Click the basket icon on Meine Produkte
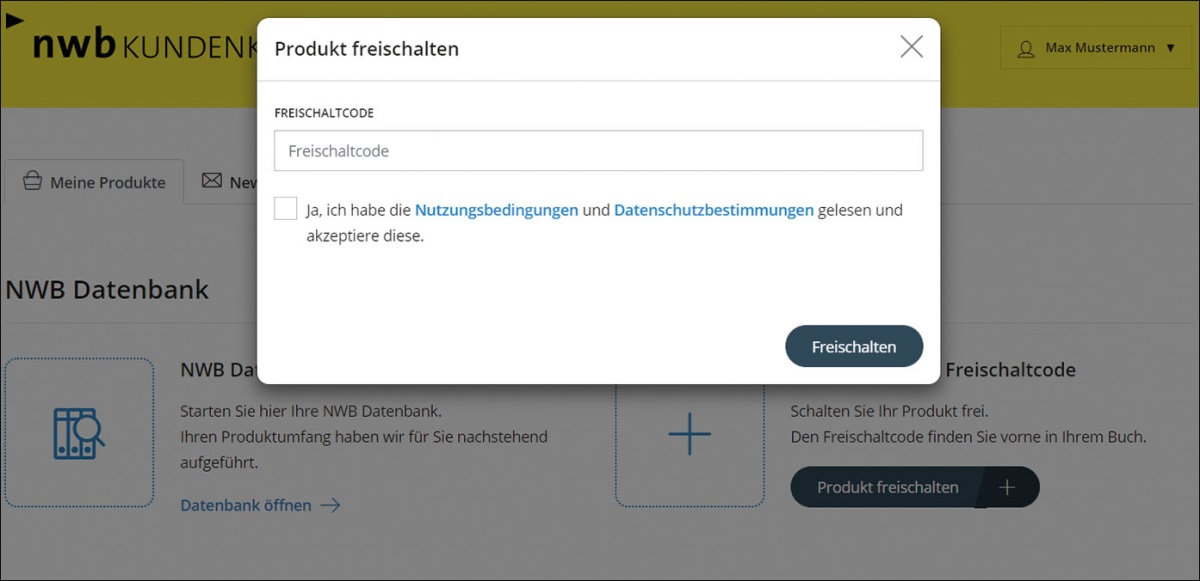The width and height of the screenshot is (1200, 581). click(x=32, y=182)
